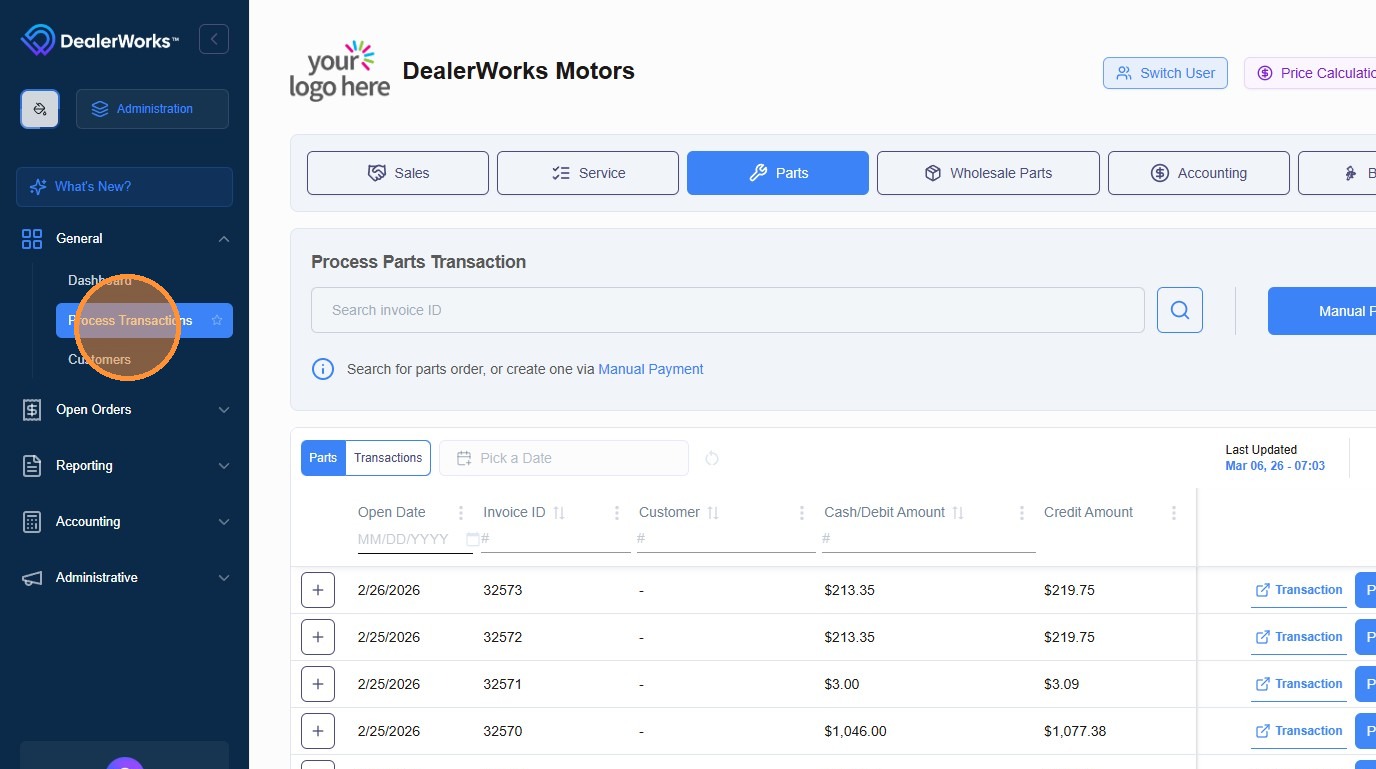The image size is (1376, 769).
Task: Open the Service tab
Action: 588,173
